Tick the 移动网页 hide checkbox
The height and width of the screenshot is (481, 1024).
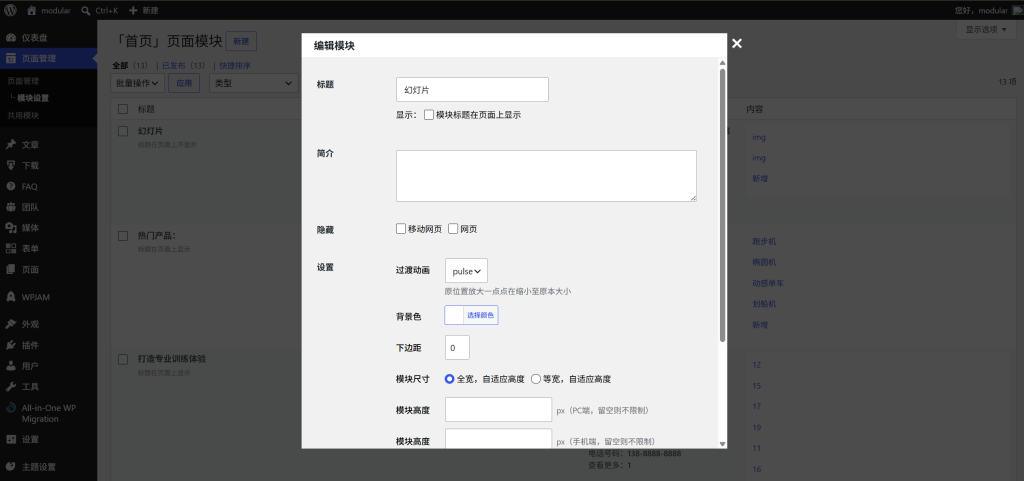click(x=401, y=229)
